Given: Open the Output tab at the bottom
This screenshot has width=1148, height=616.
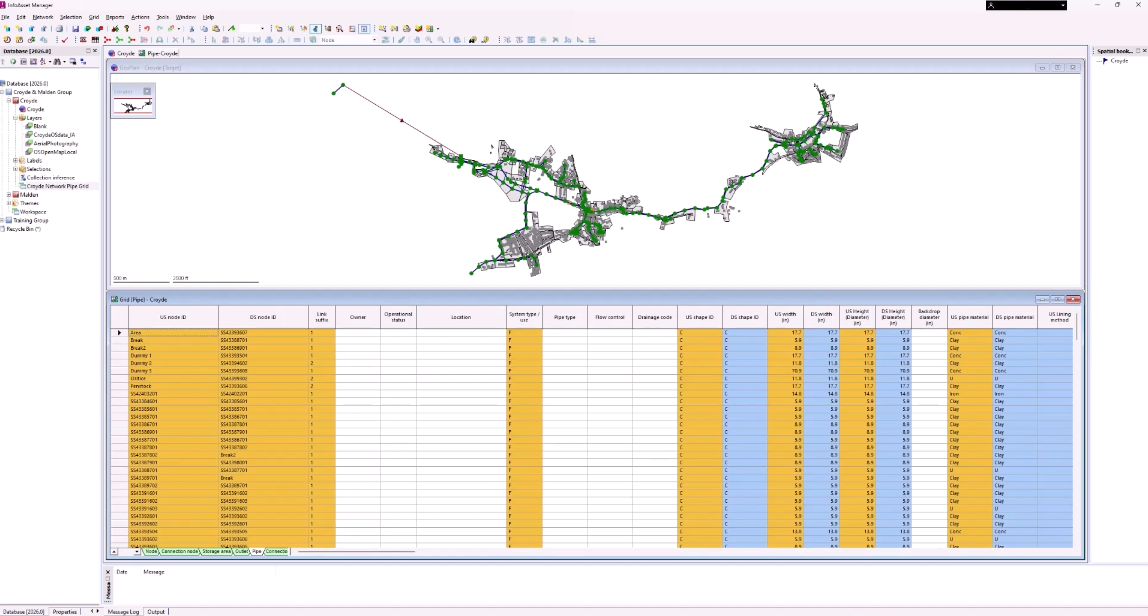Looking at the screenshot, I should pyautogui.click(x=156, y=611).
